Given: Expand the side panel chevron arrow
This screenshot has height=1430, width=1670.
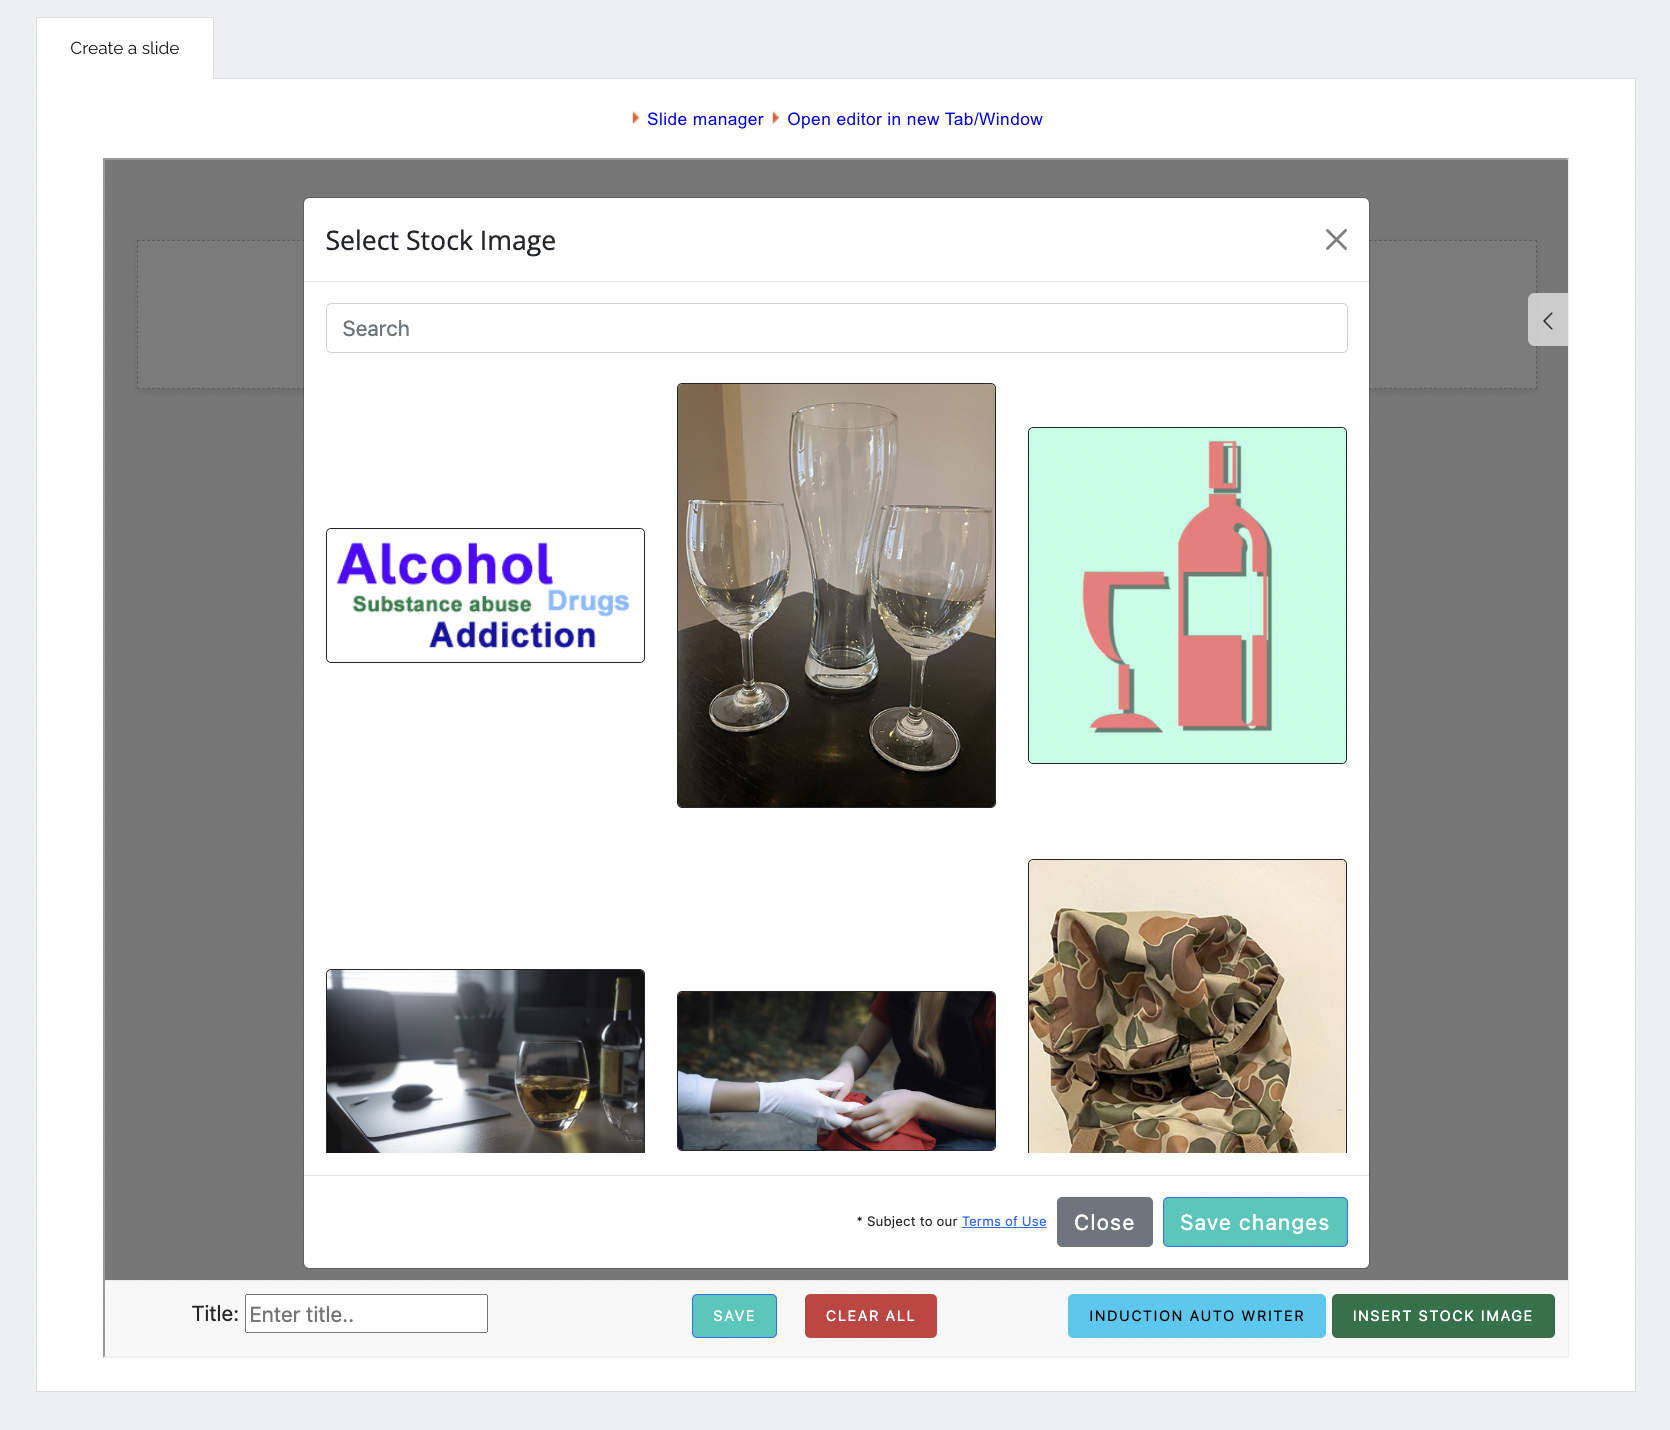Looking at the screenshot, I should [x=1548, y=320].
